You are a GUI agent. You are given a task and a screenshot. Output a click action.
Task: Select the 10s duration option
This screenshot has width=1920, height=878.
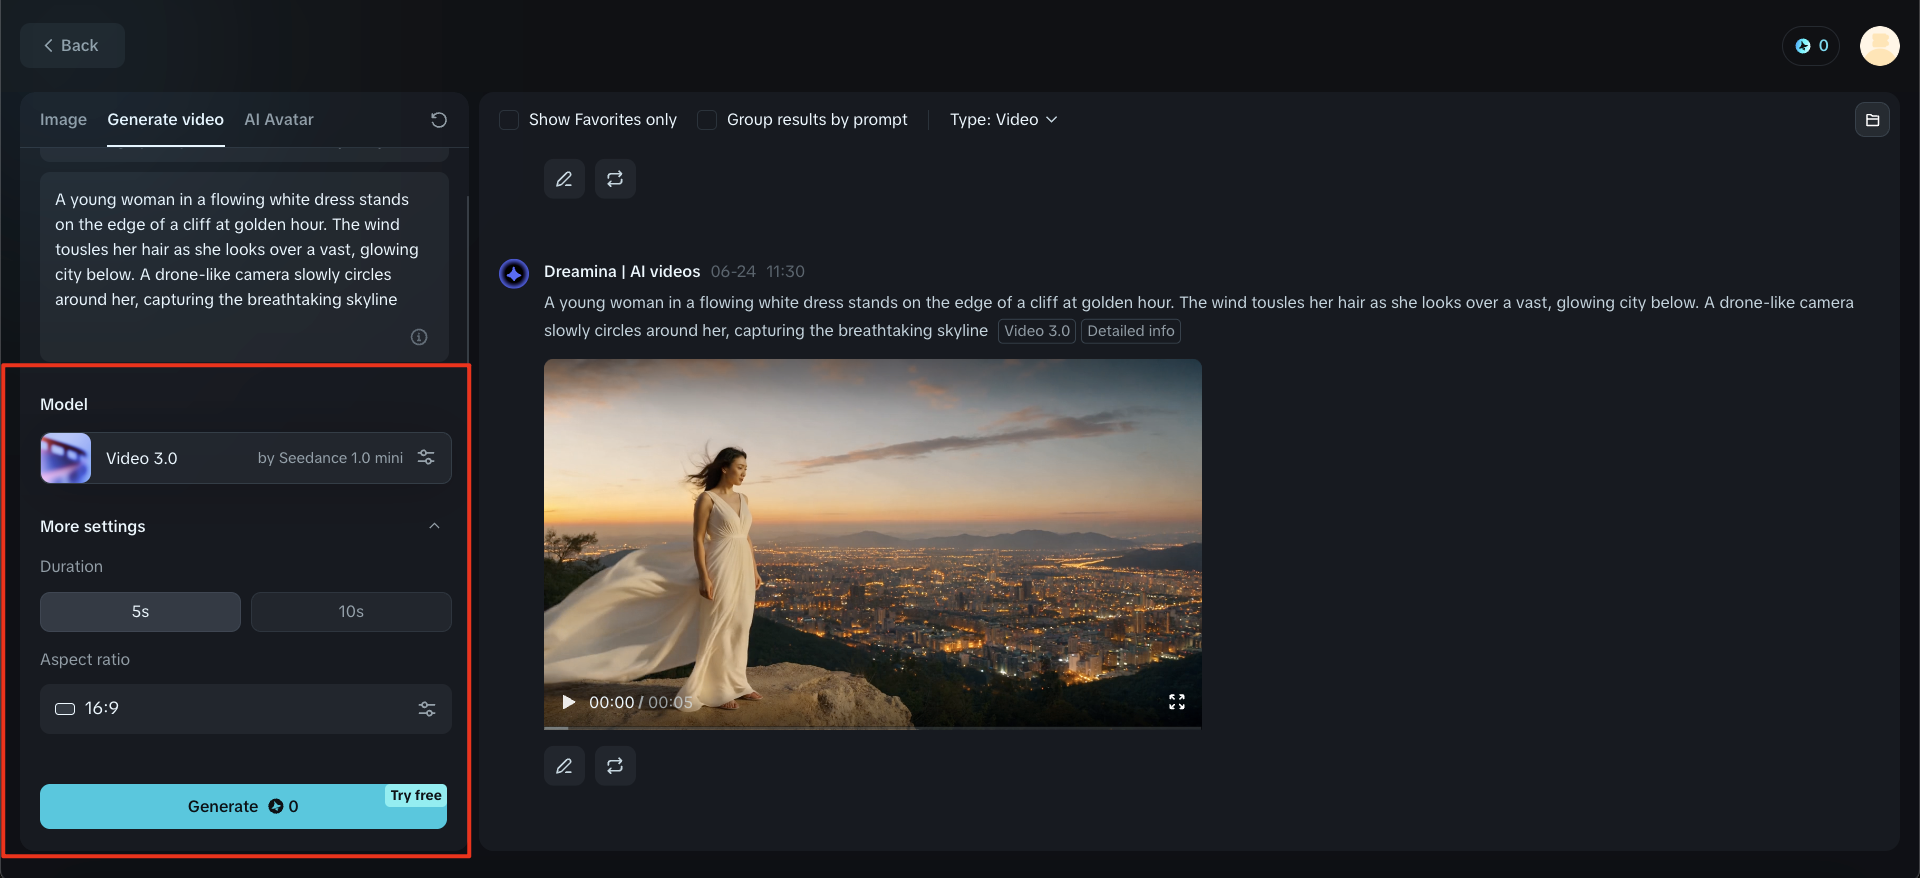[x=351, y=612]
